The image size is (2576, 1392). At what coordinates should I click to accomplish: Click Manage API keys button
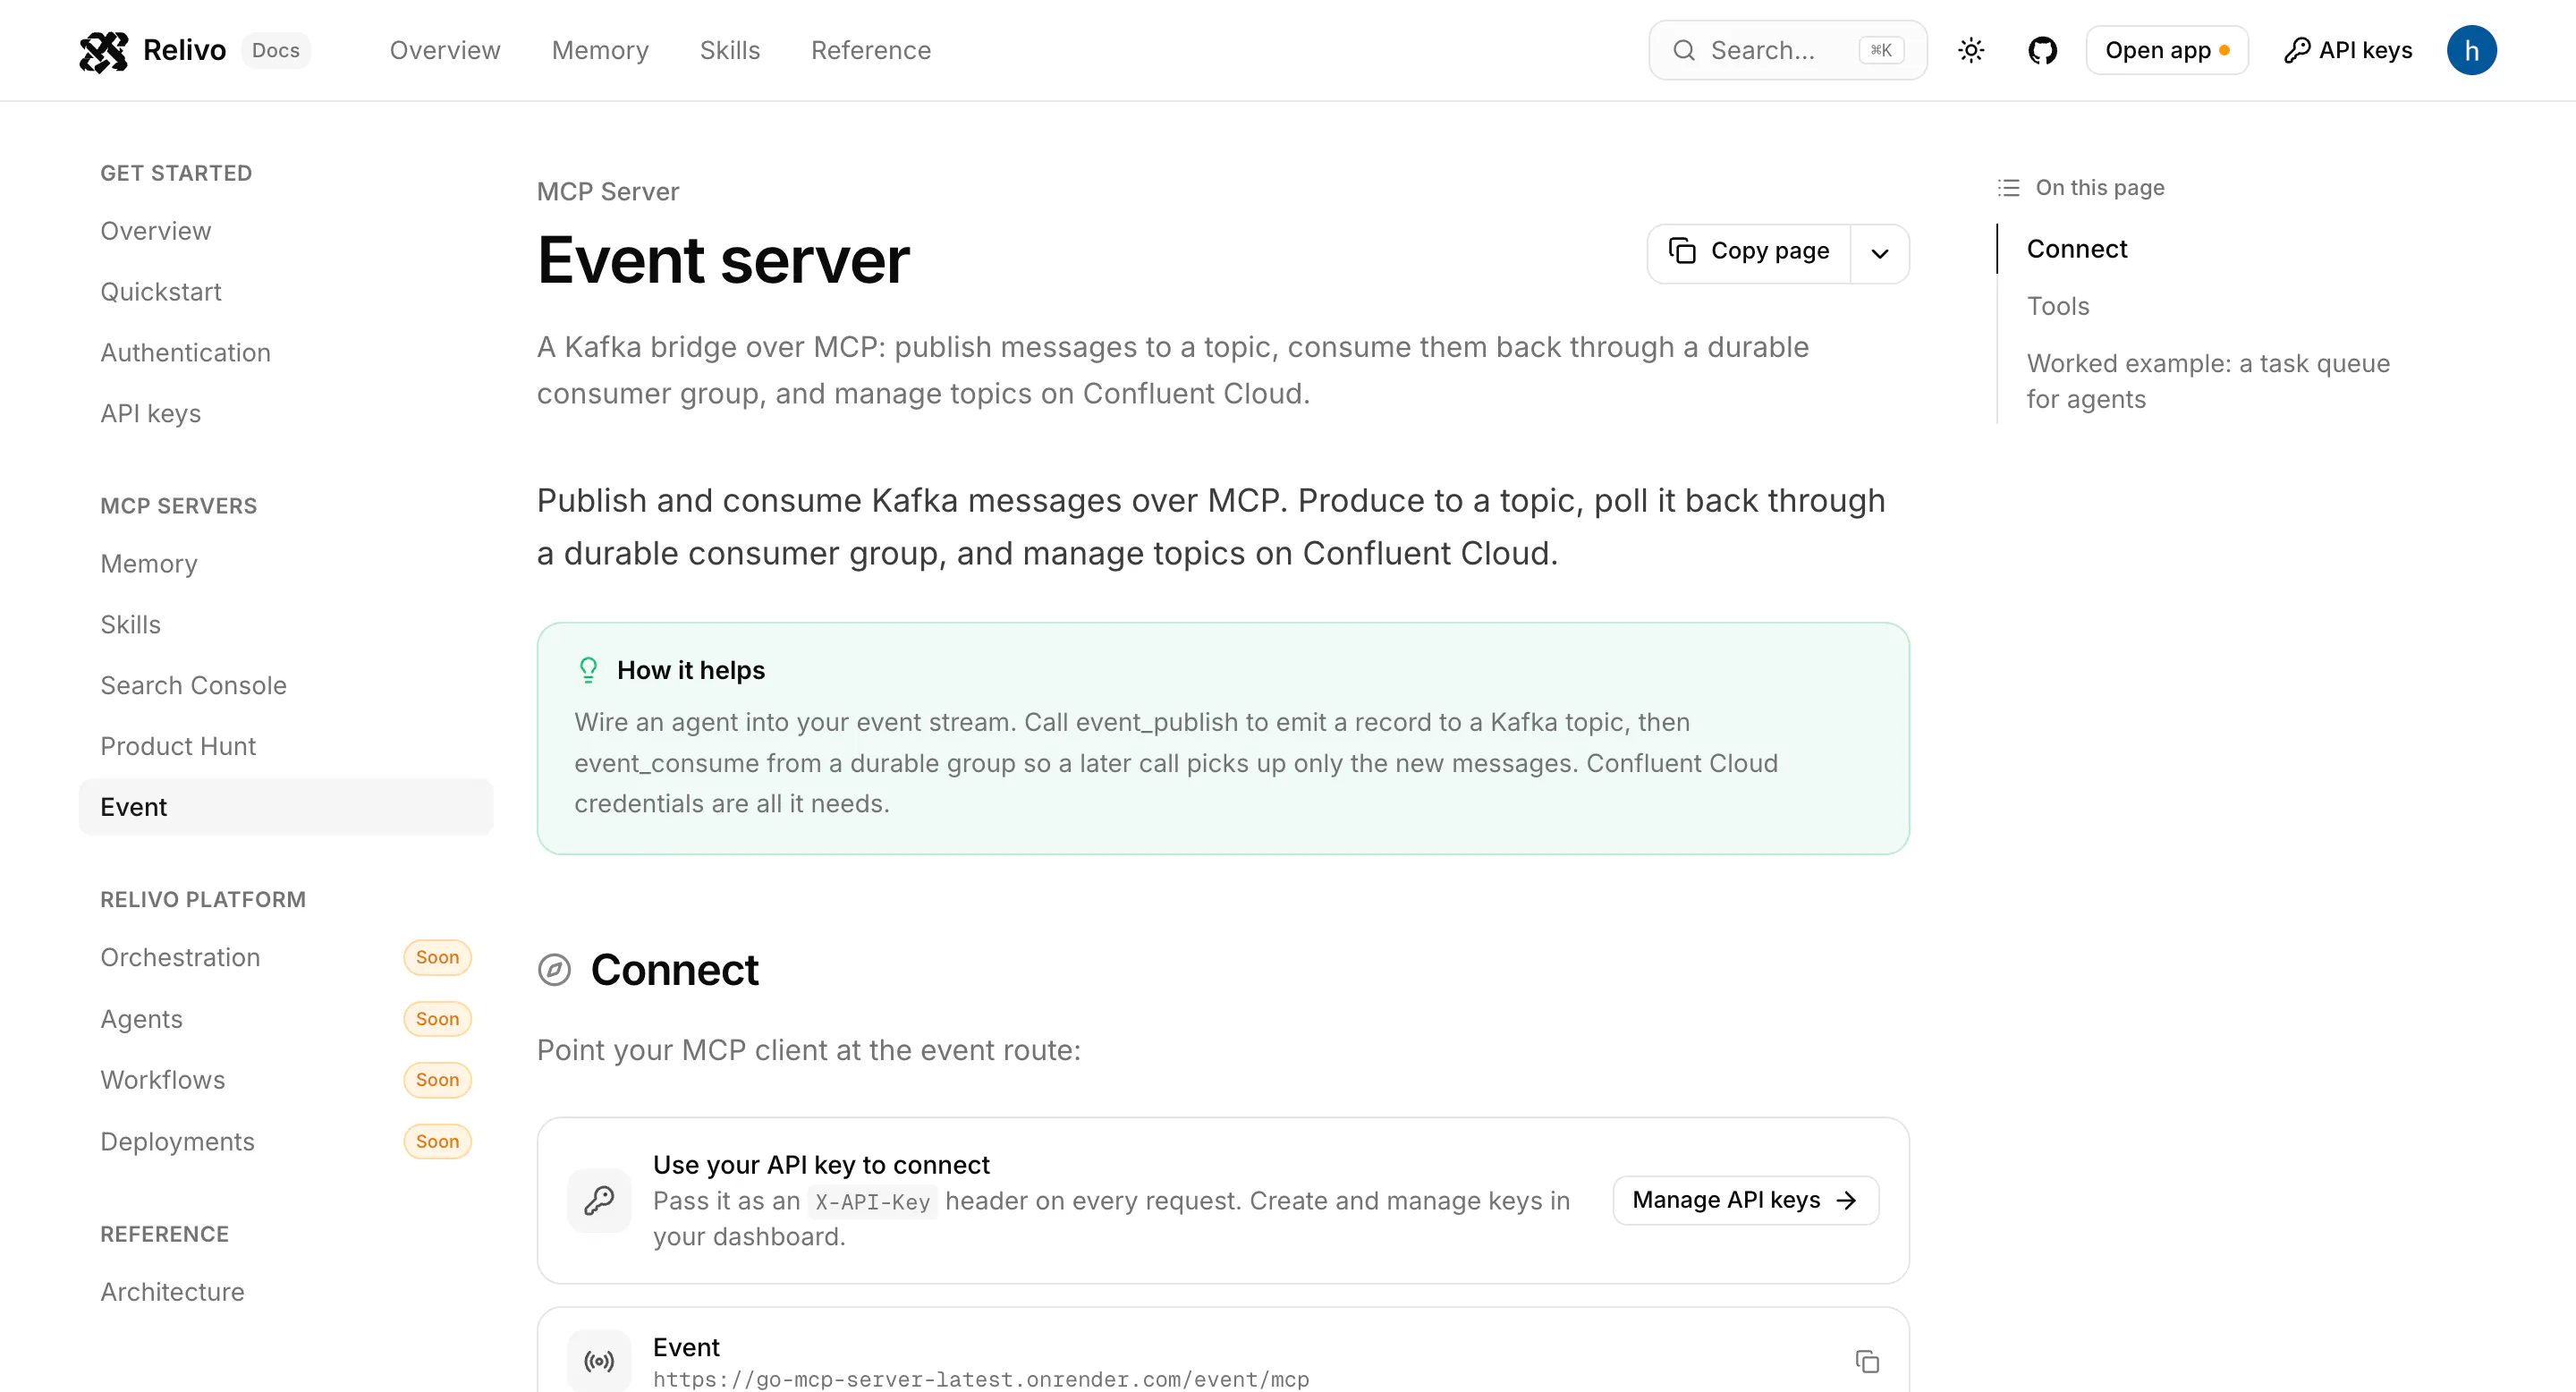coord(1745,1200)
